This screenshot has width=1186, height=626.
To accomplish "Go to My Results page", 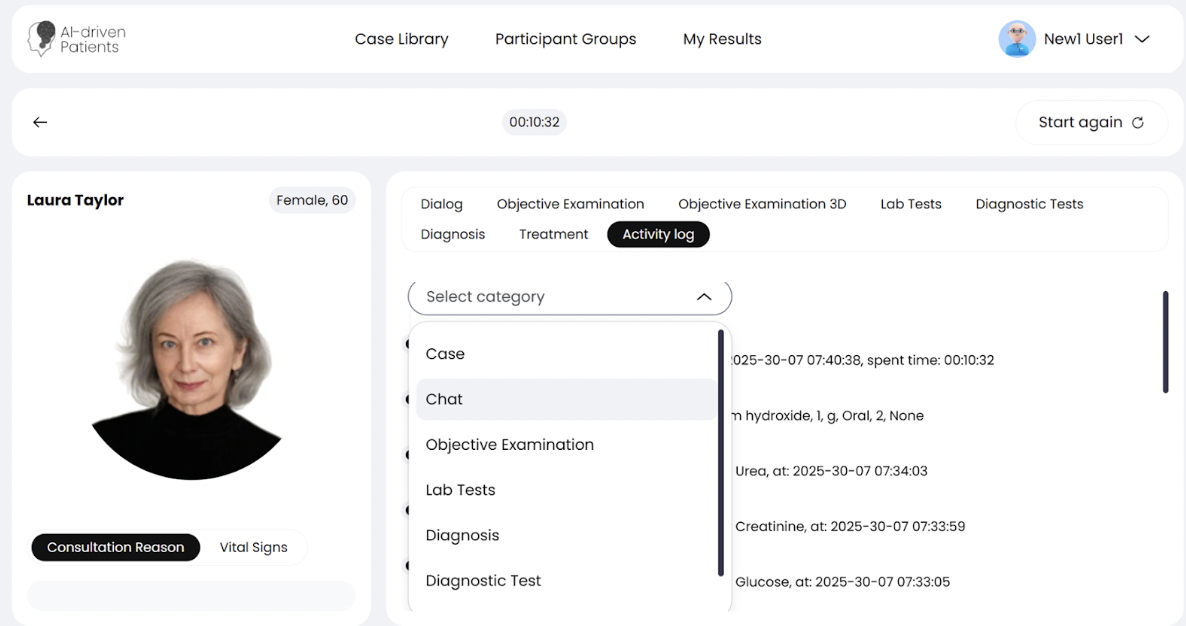I will (x=722, y=39).
